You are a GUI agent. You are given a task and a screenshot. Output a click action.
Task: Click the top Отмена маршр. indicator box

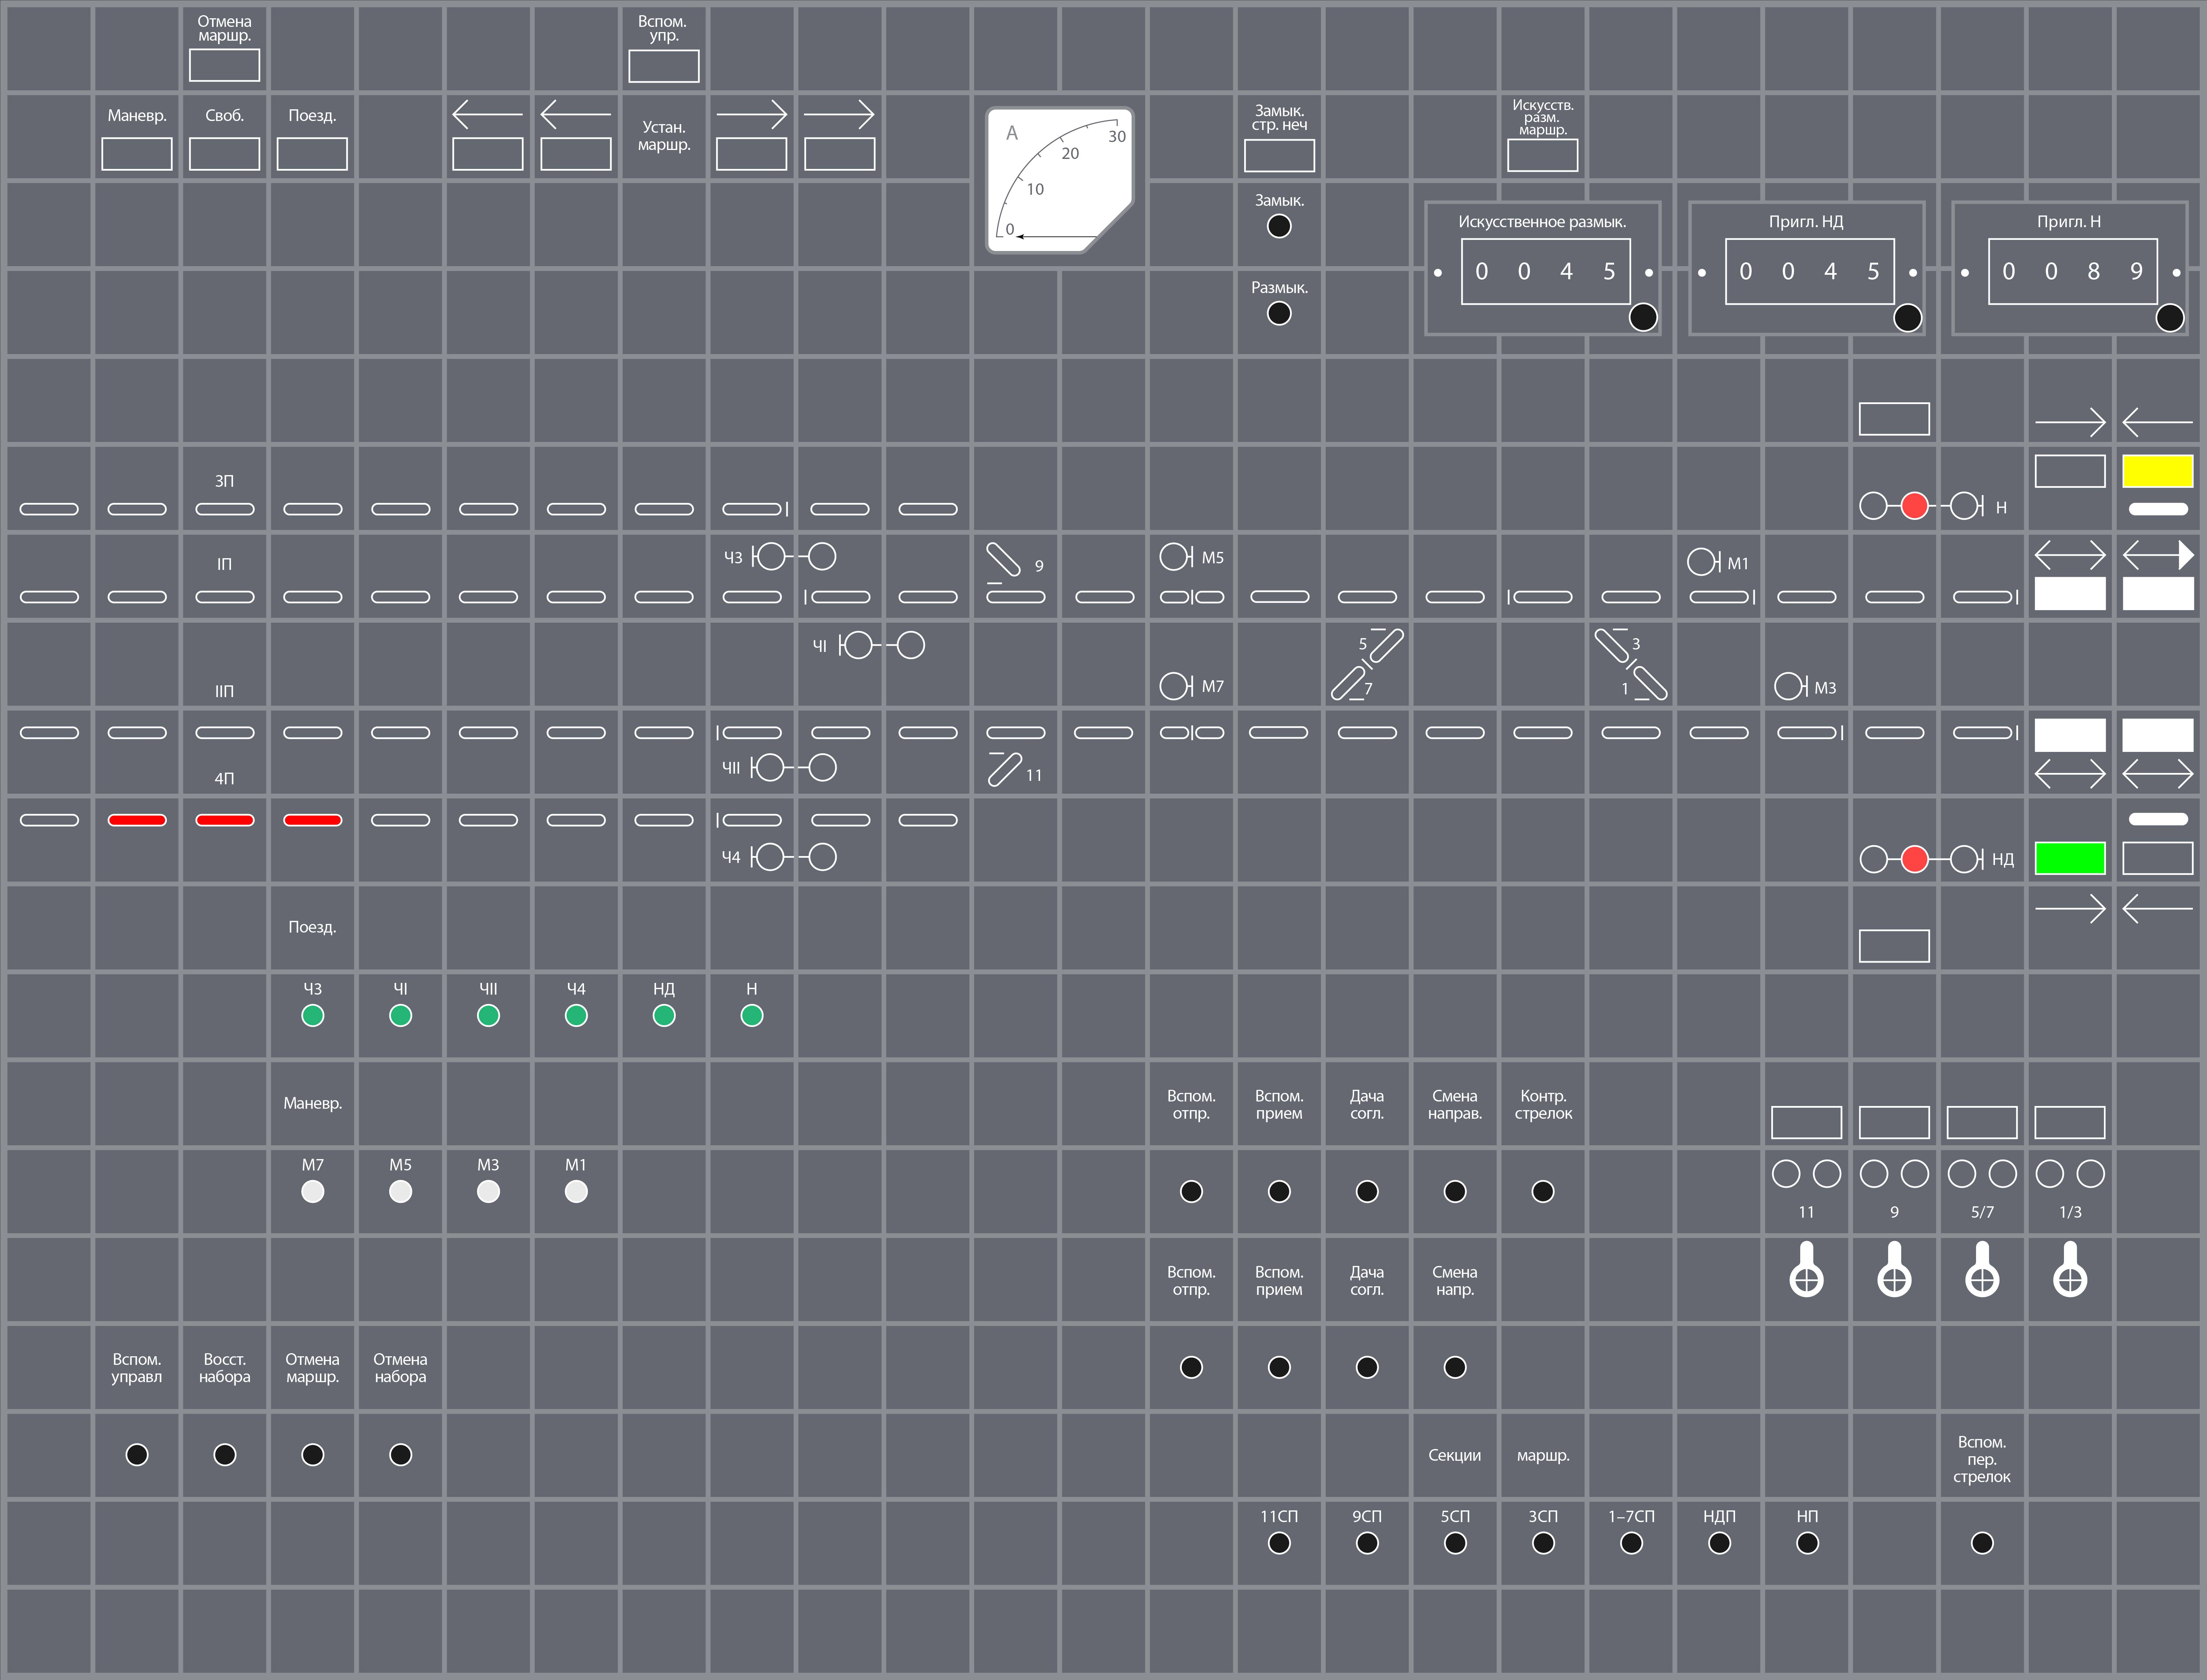[225, 65]
